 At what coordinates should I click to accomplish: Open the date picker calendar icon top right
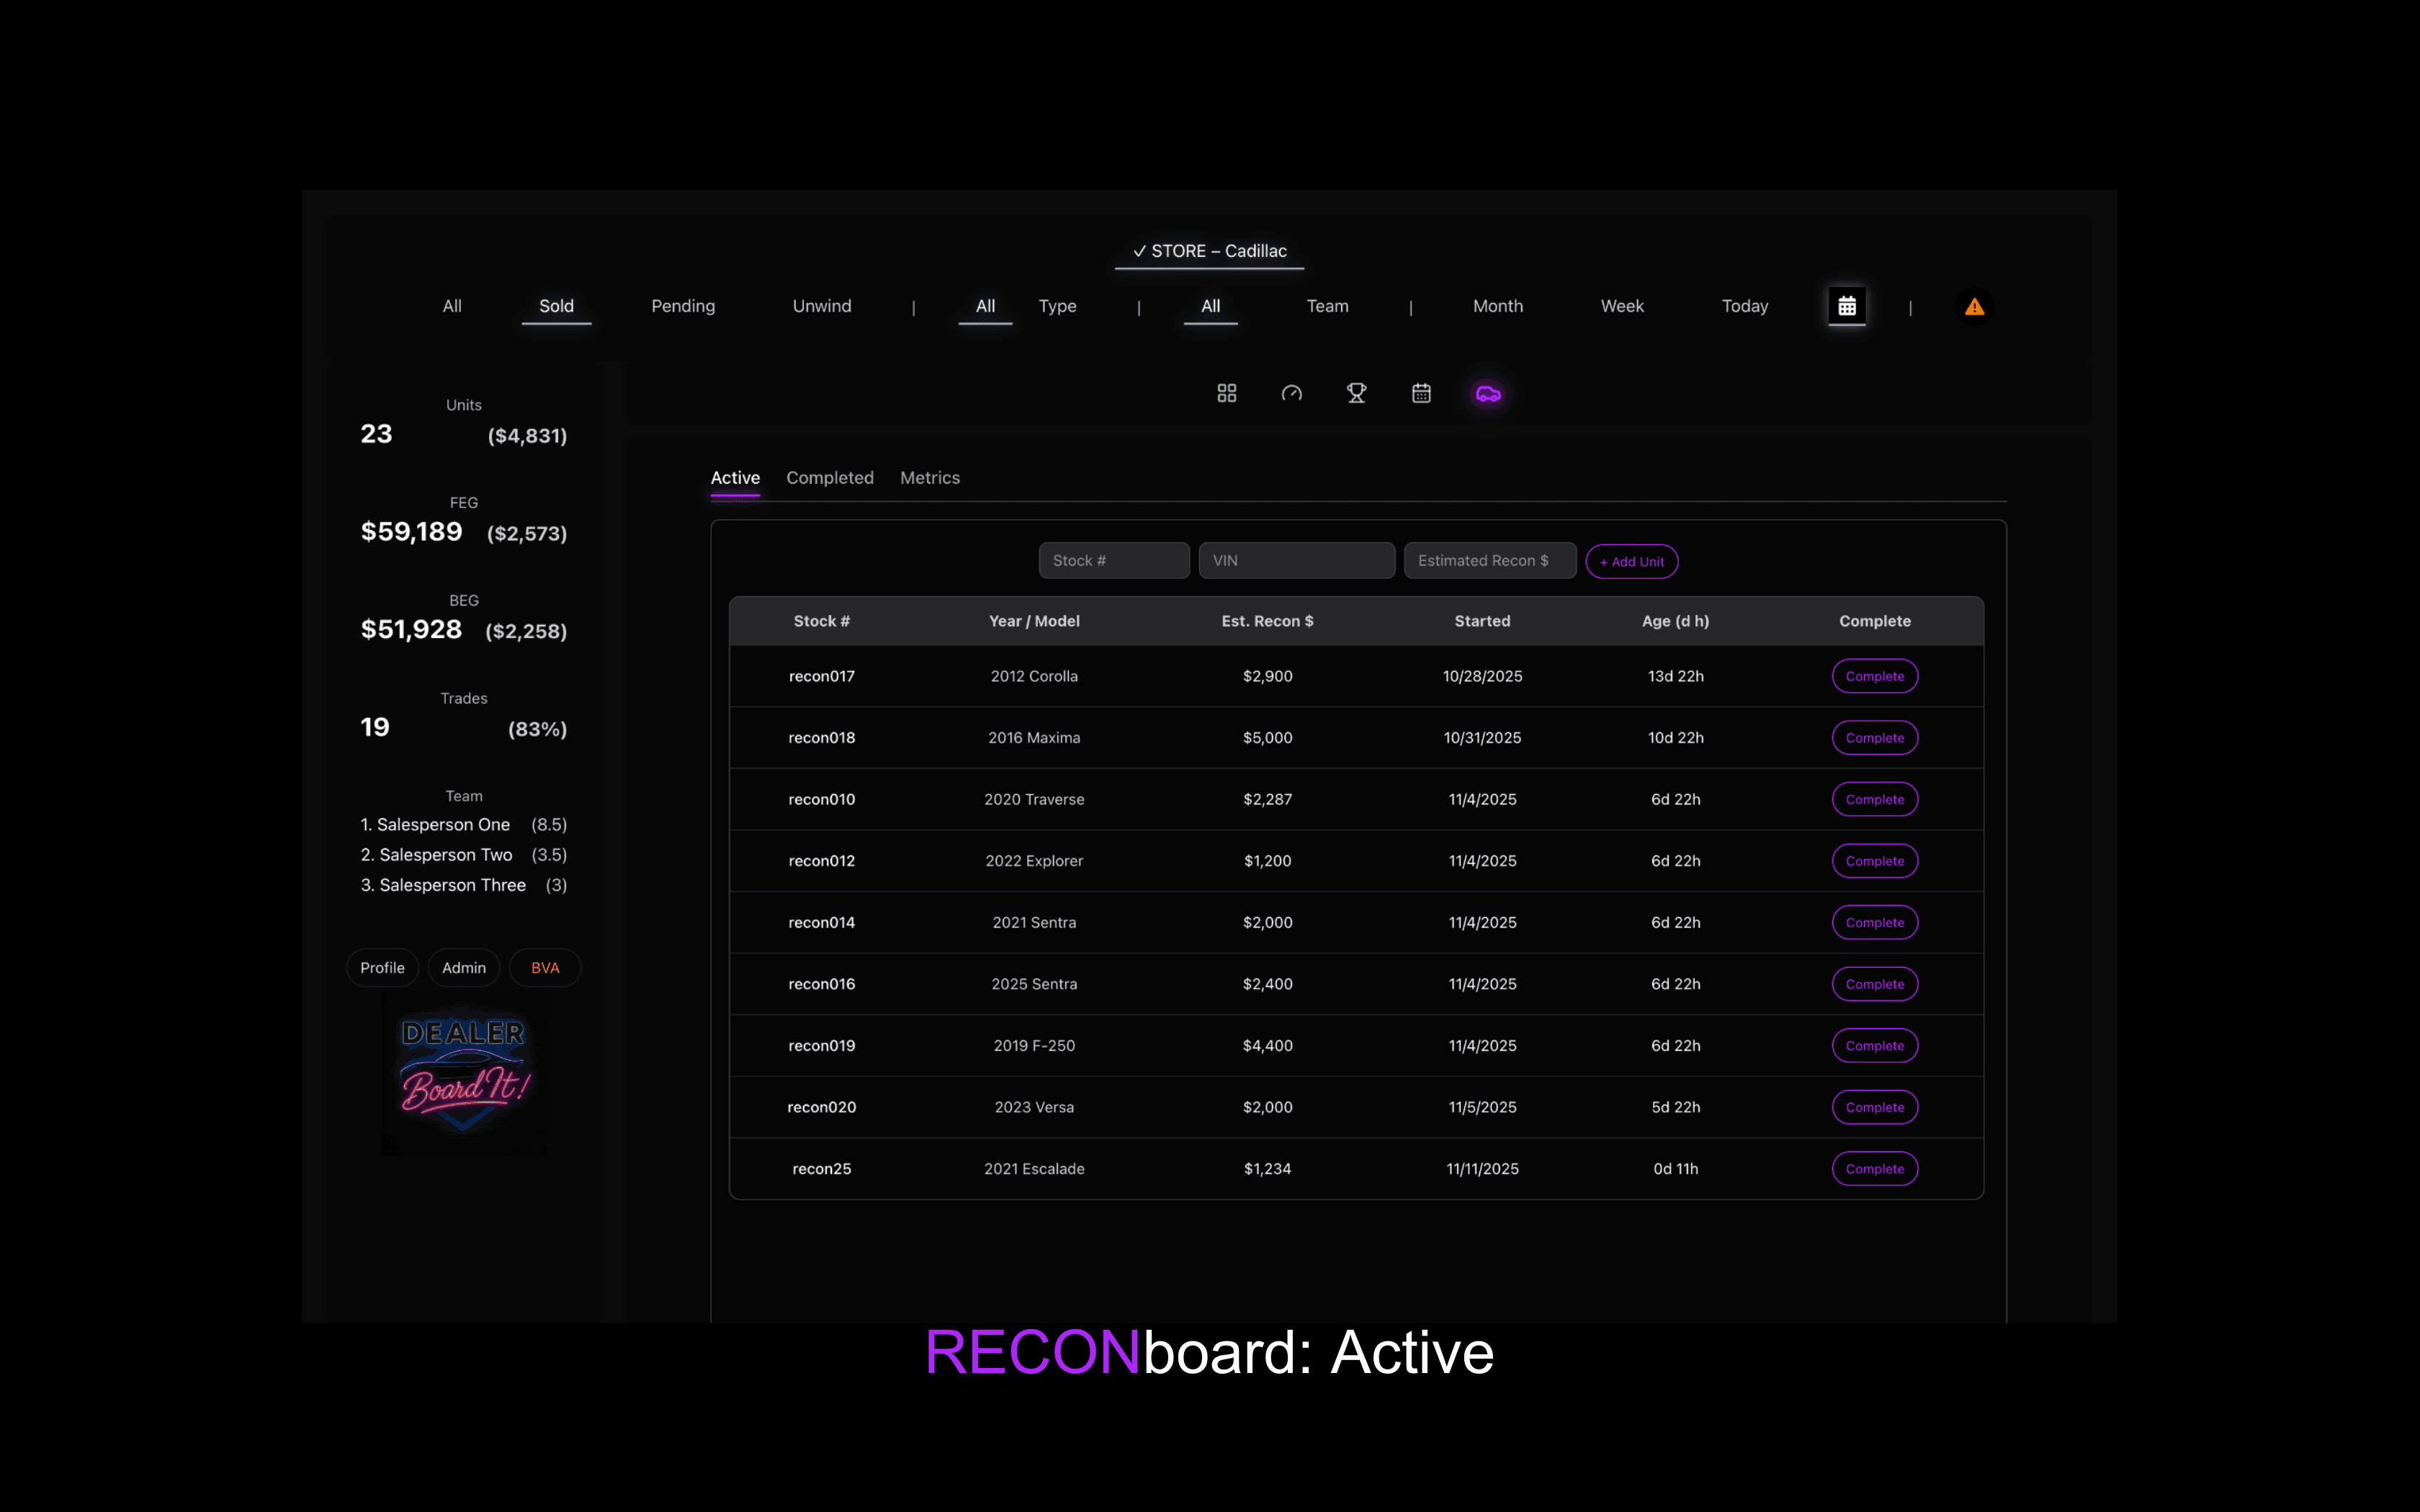[1847, 306]
